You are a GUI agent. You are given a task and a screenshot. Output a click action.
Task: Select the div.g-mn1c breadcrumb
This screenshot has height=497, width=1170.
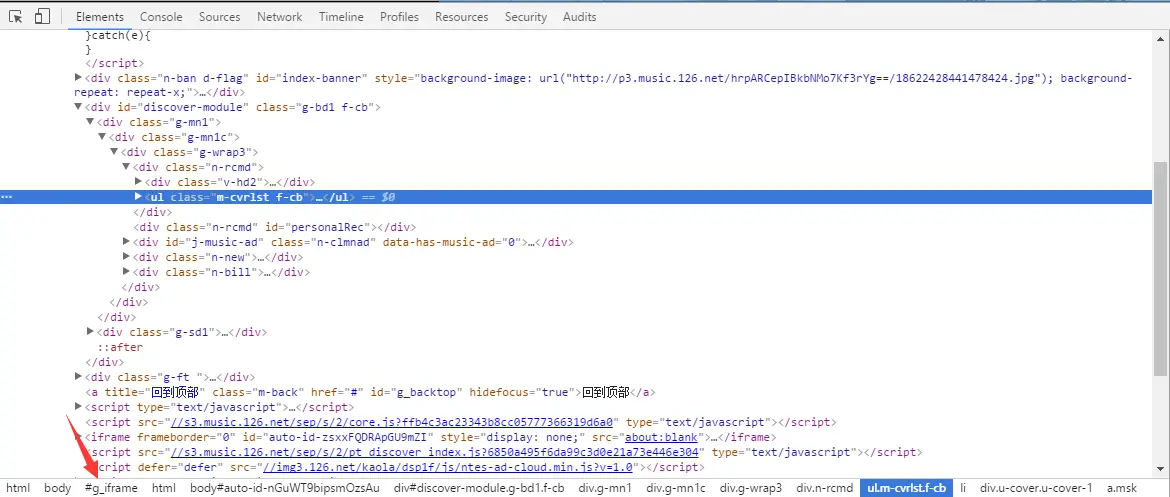675,488
